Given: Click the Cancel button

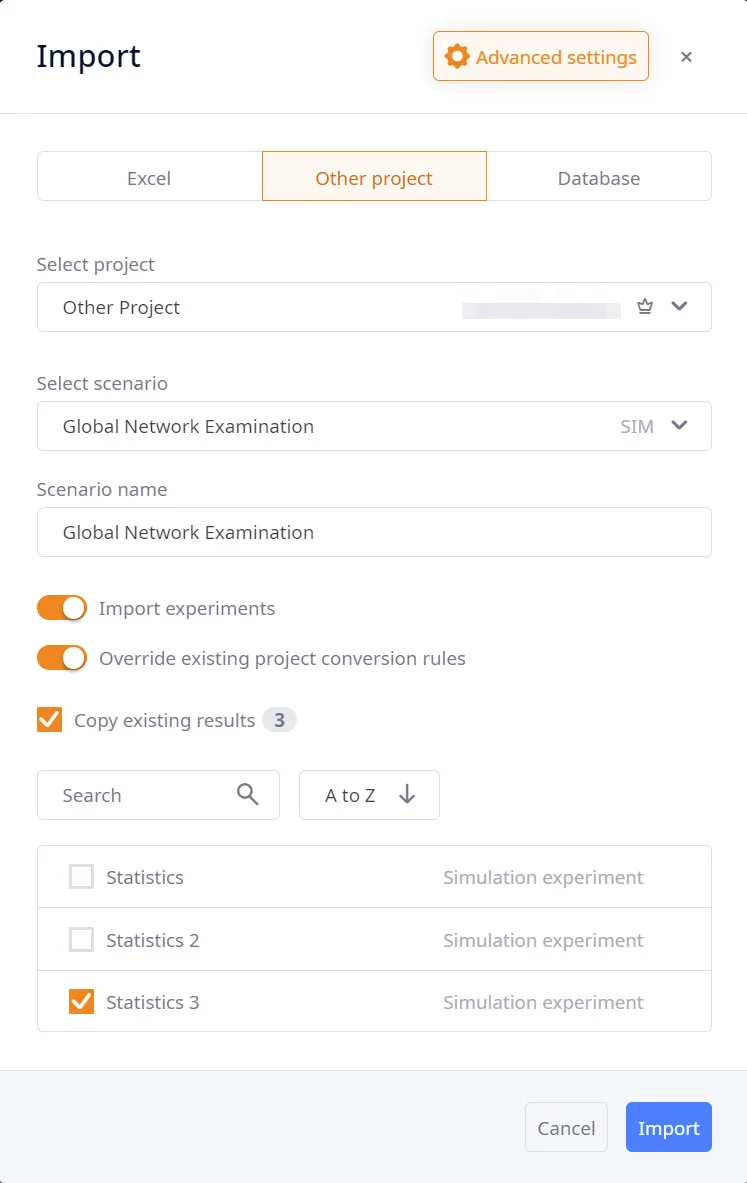Looking at the screenshot, I should tap(566, 1127).
